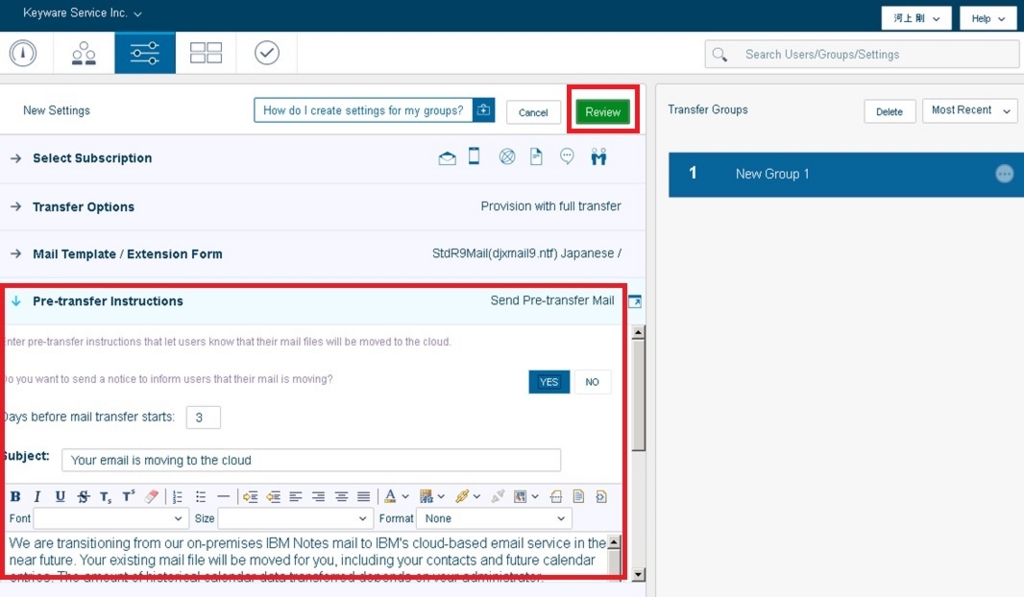Viewport: 1024px width, 597px height.
Task: Click the pop-out icon beside Send Pre-transfer Mail
Action: click(635, 301)
